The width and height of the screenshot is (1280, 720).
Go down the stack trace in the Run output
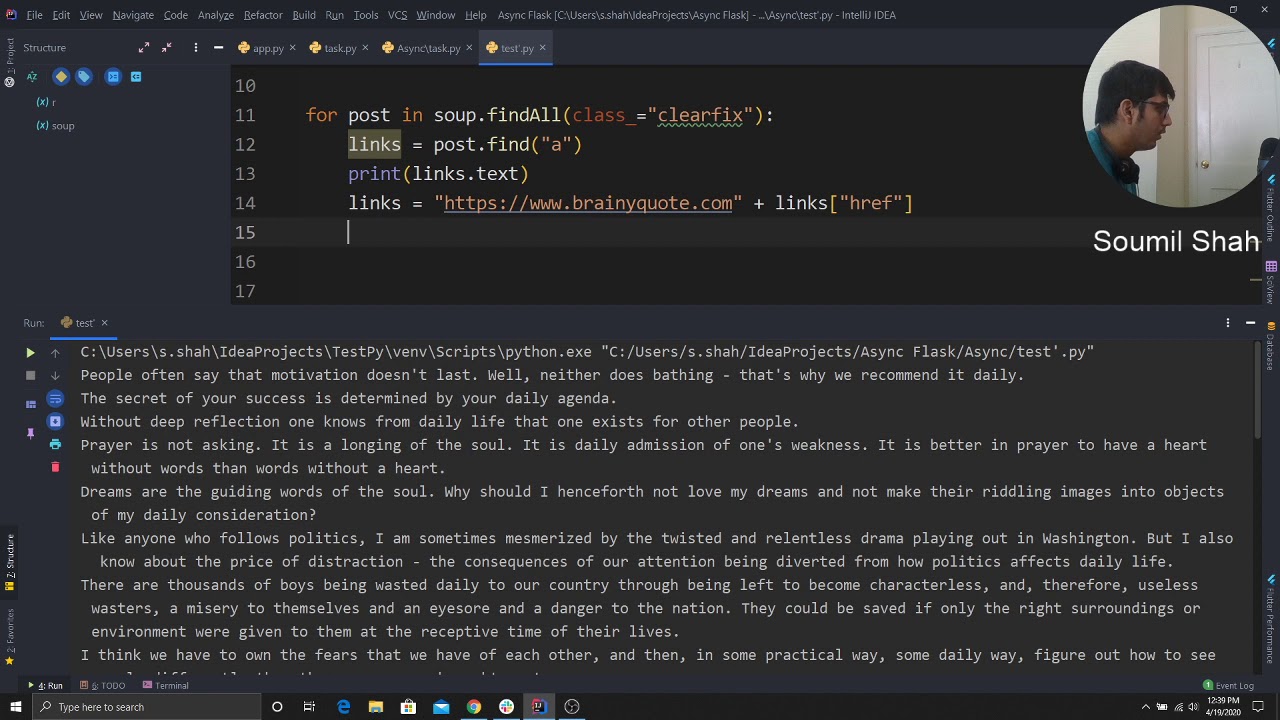pos(55,376)
